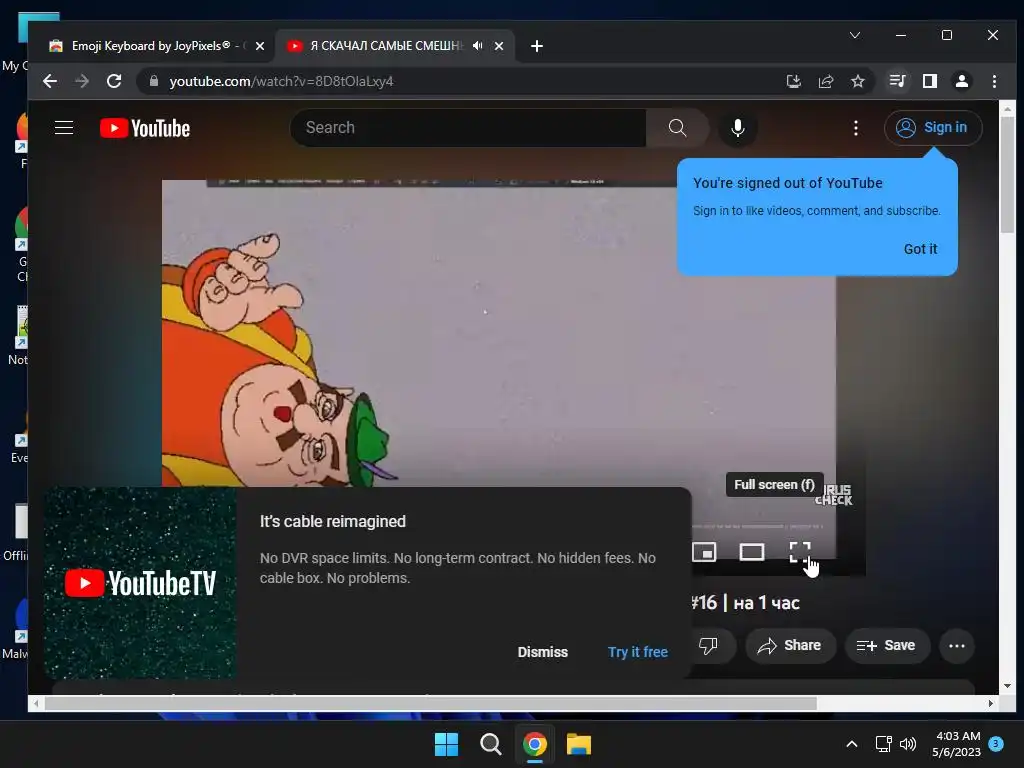The width and height of the screenshot is (1024, 768).
Task: Dismiss tooltip with Got it
Action: click(x=920, y=249)
